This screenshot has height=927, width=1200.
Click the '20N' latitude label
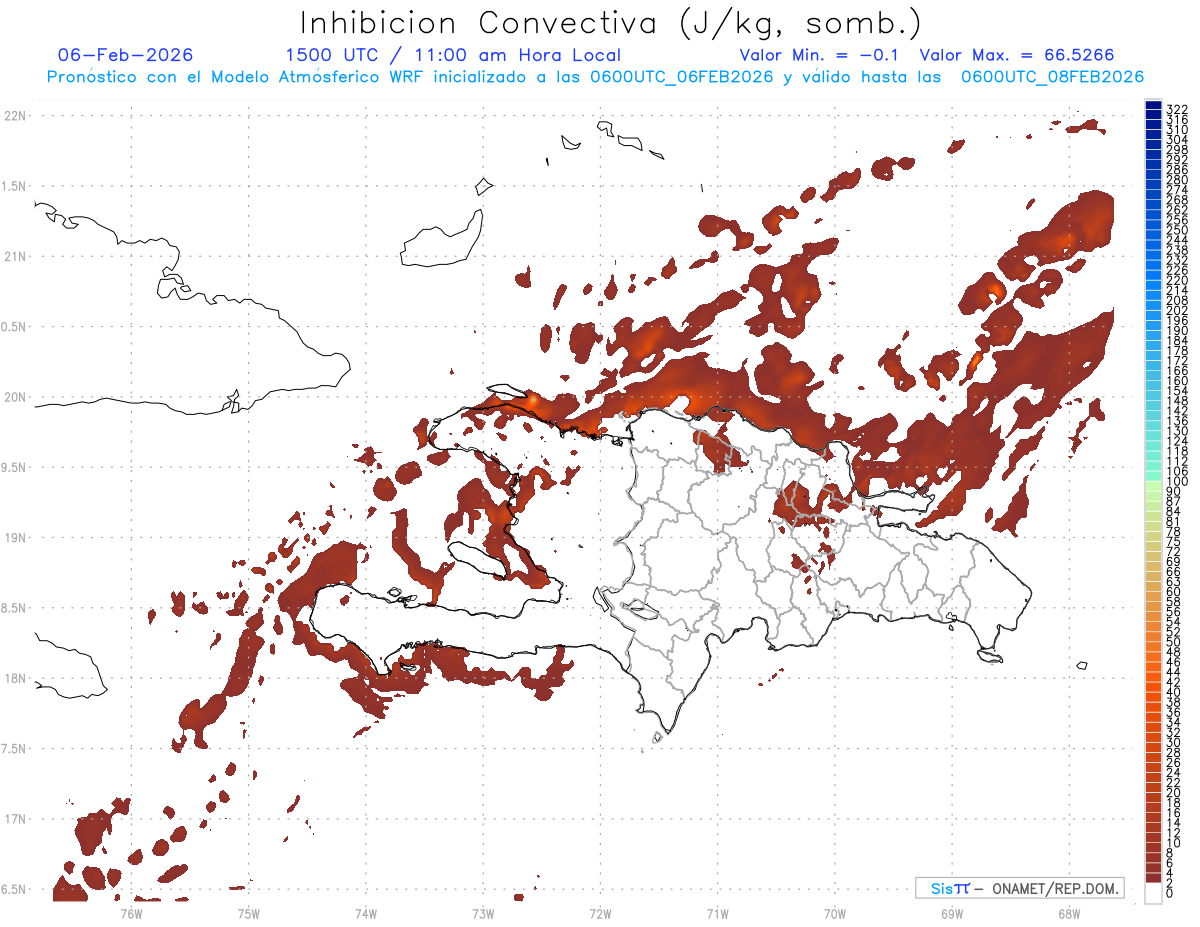15,398
